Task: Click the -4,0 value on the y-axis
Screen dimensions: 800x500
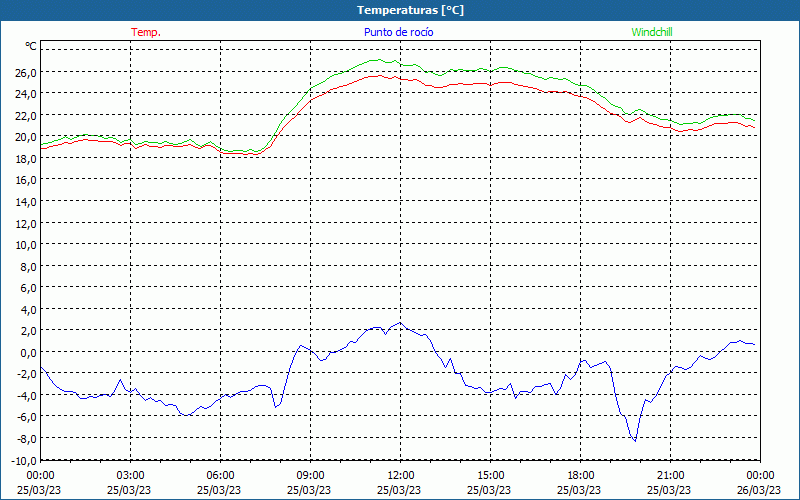Action: [27, 396]
